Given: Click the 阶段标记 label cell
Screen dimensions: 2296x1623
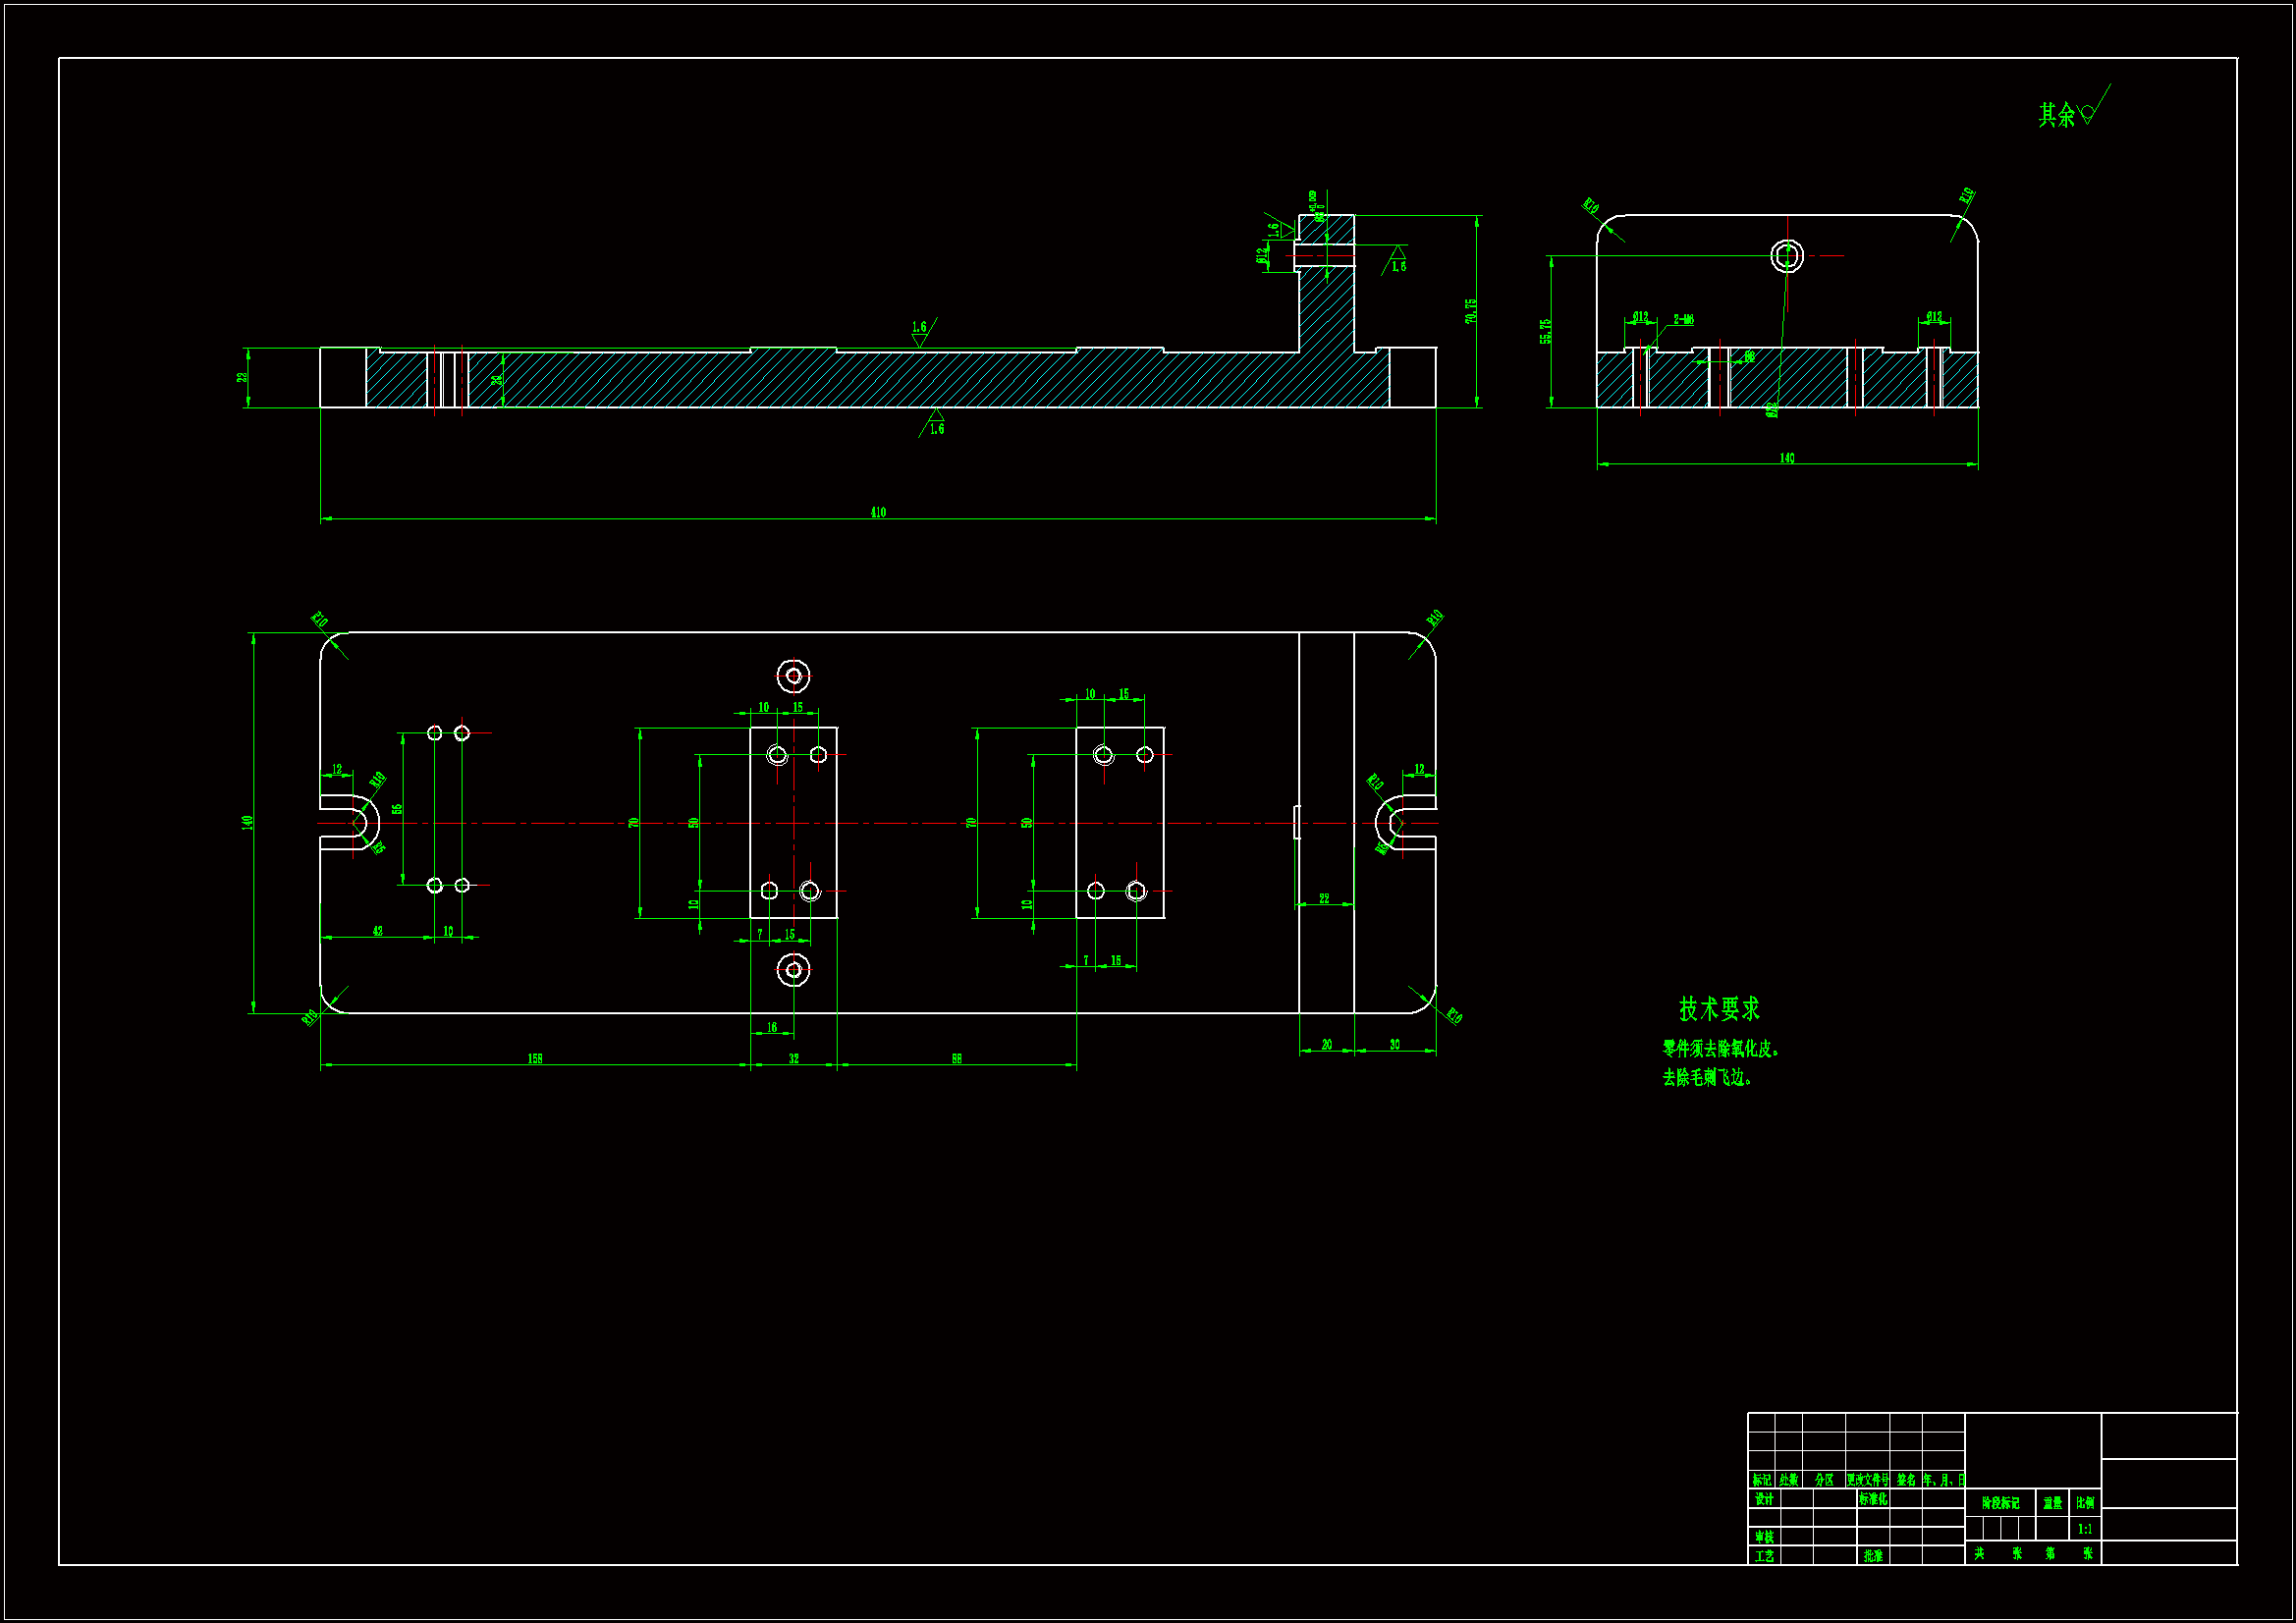Looking at the screenshot, I should pos(2000,1503).
